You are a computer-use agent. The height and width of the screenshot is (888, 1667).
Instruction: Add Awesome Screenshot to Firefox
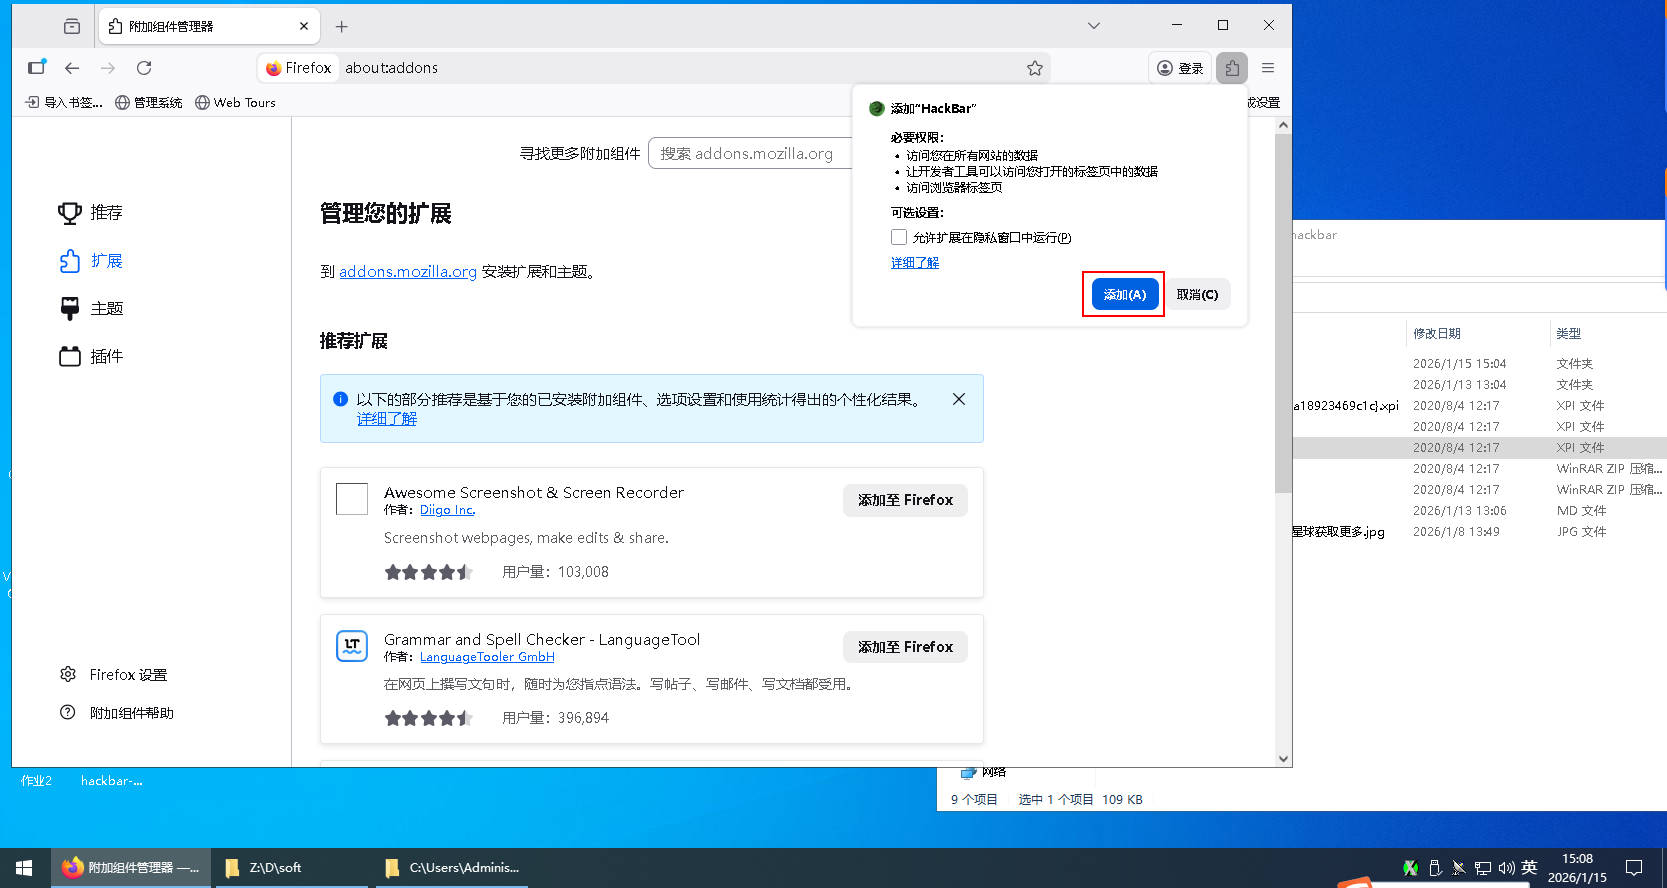click(x=904, y=500)
